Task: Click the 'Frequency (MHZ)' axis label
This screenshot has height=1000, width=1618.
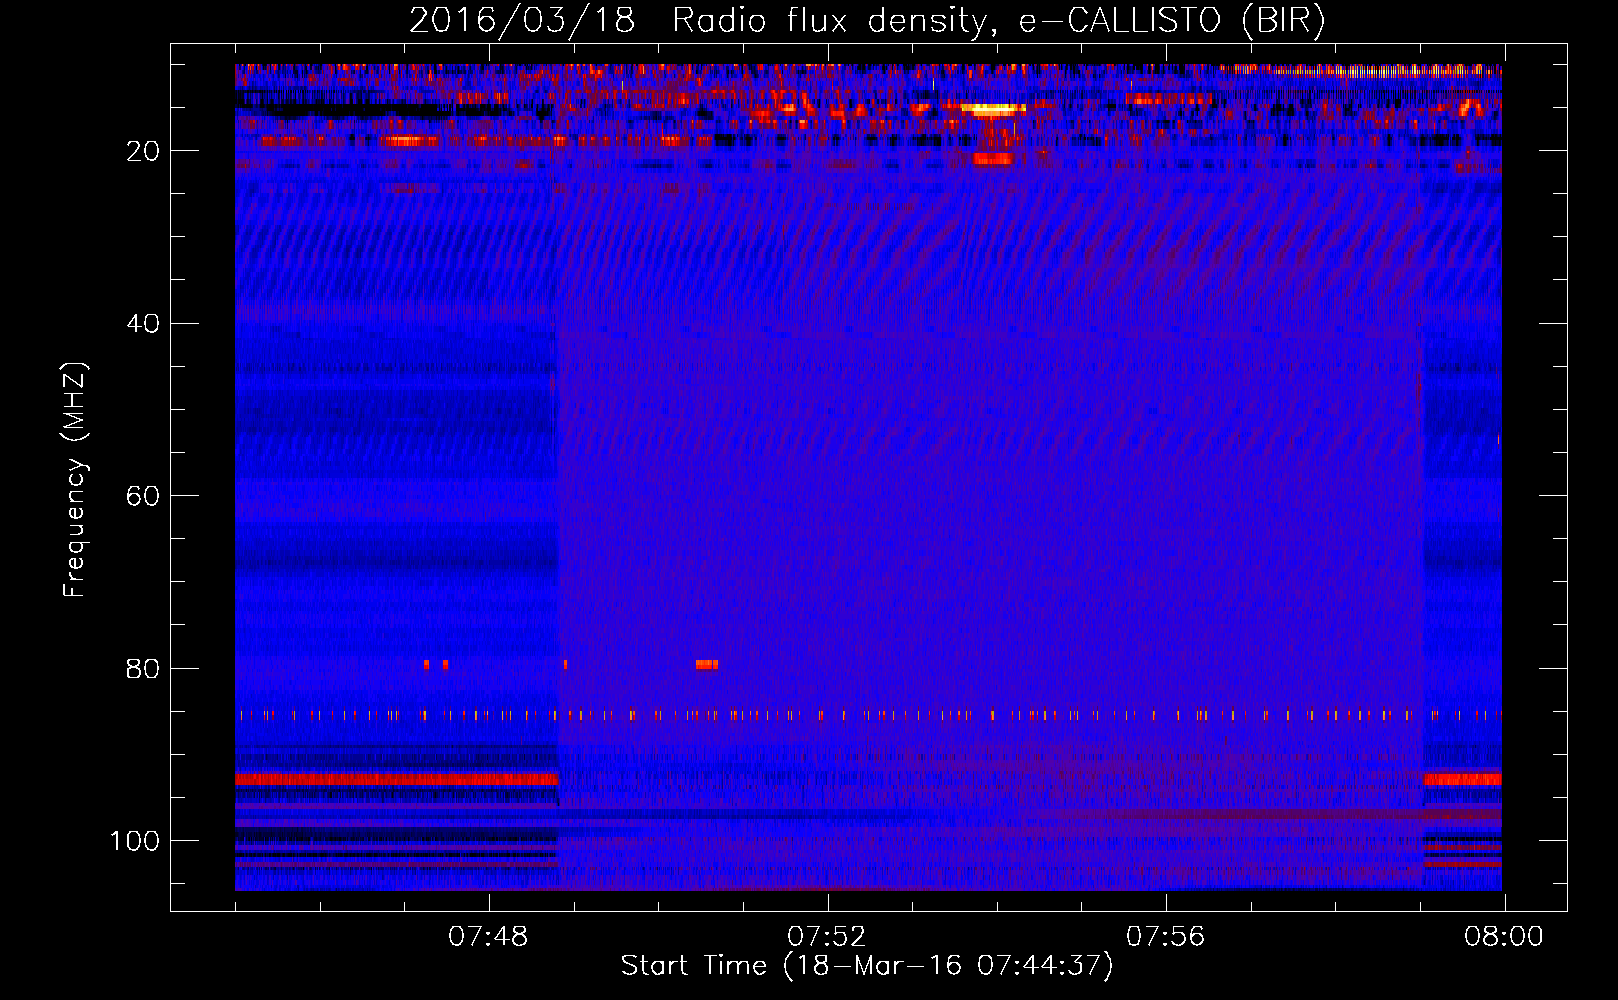Action: coord(75,480)
